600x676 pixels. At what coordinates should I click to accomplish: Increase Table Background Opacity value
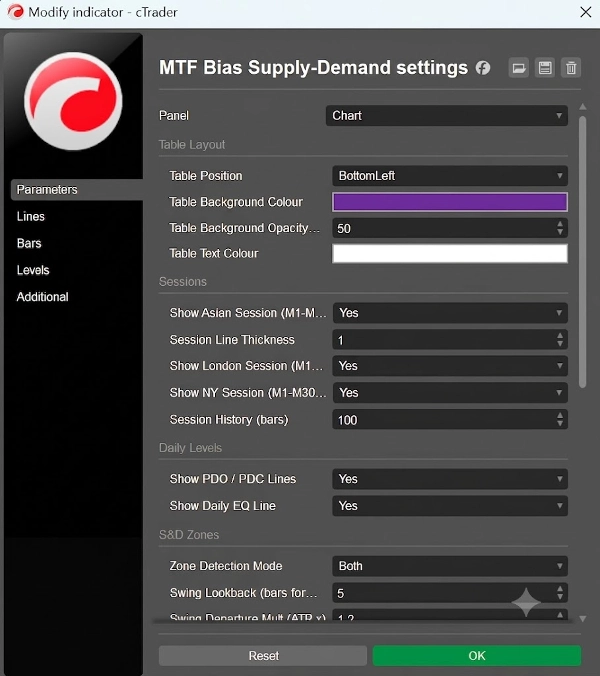(560, 224)
